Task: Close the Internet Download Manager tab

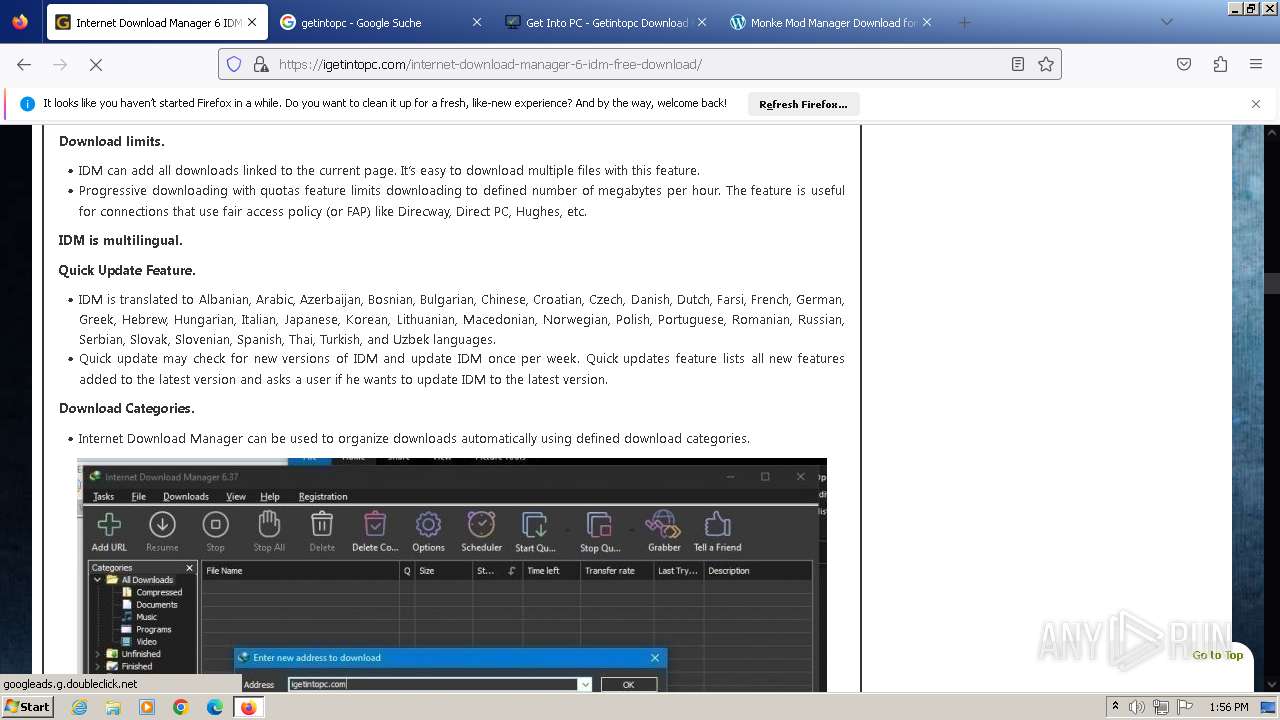Action: pyautogui.click(x=252, y=22)
